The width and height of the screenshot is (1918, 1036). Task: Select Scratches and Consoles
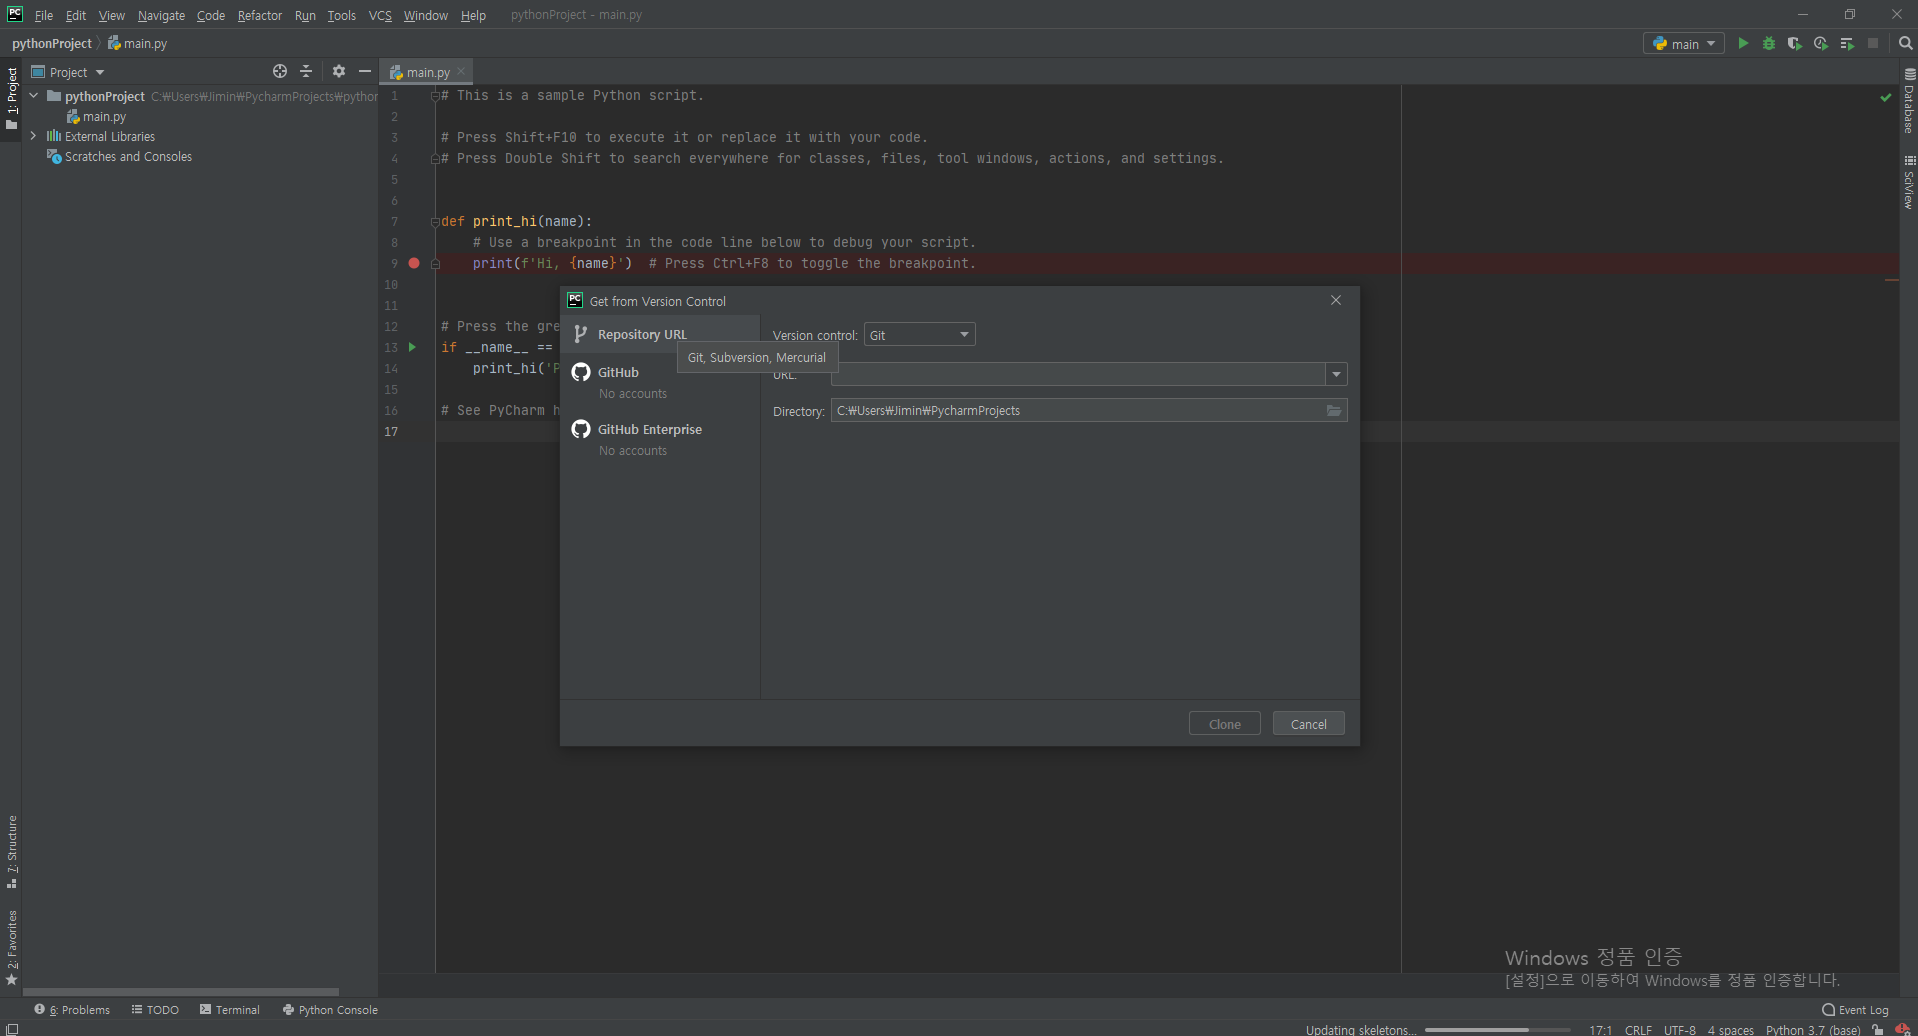pyautogui.click(x=119, y=156)
